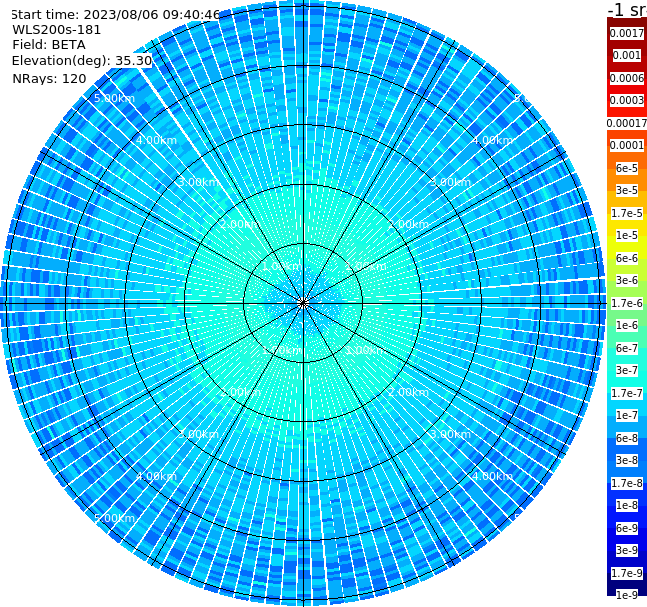Select the 3e-7 colorbar label
Viewport: 647px width, 607px height.
(x=627, y=370)
